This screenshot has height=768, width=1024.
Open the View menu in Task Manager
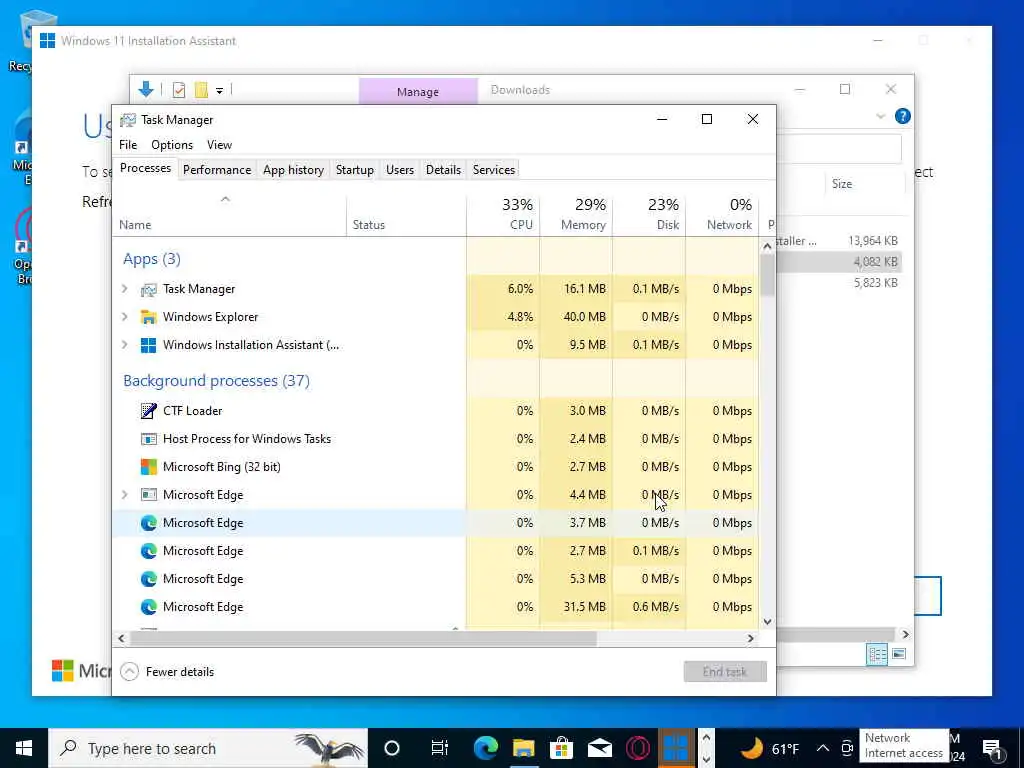tap(219, 144)
